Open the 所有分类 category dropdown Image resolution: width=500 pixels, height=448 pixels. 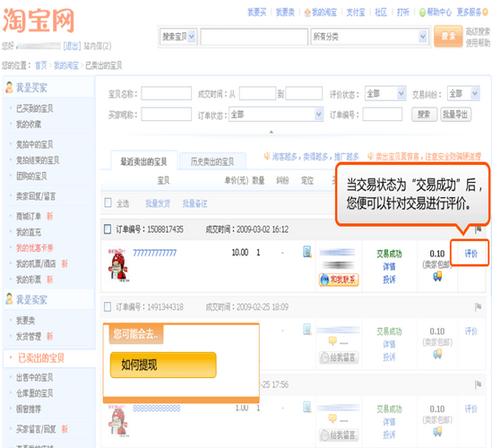369,36
